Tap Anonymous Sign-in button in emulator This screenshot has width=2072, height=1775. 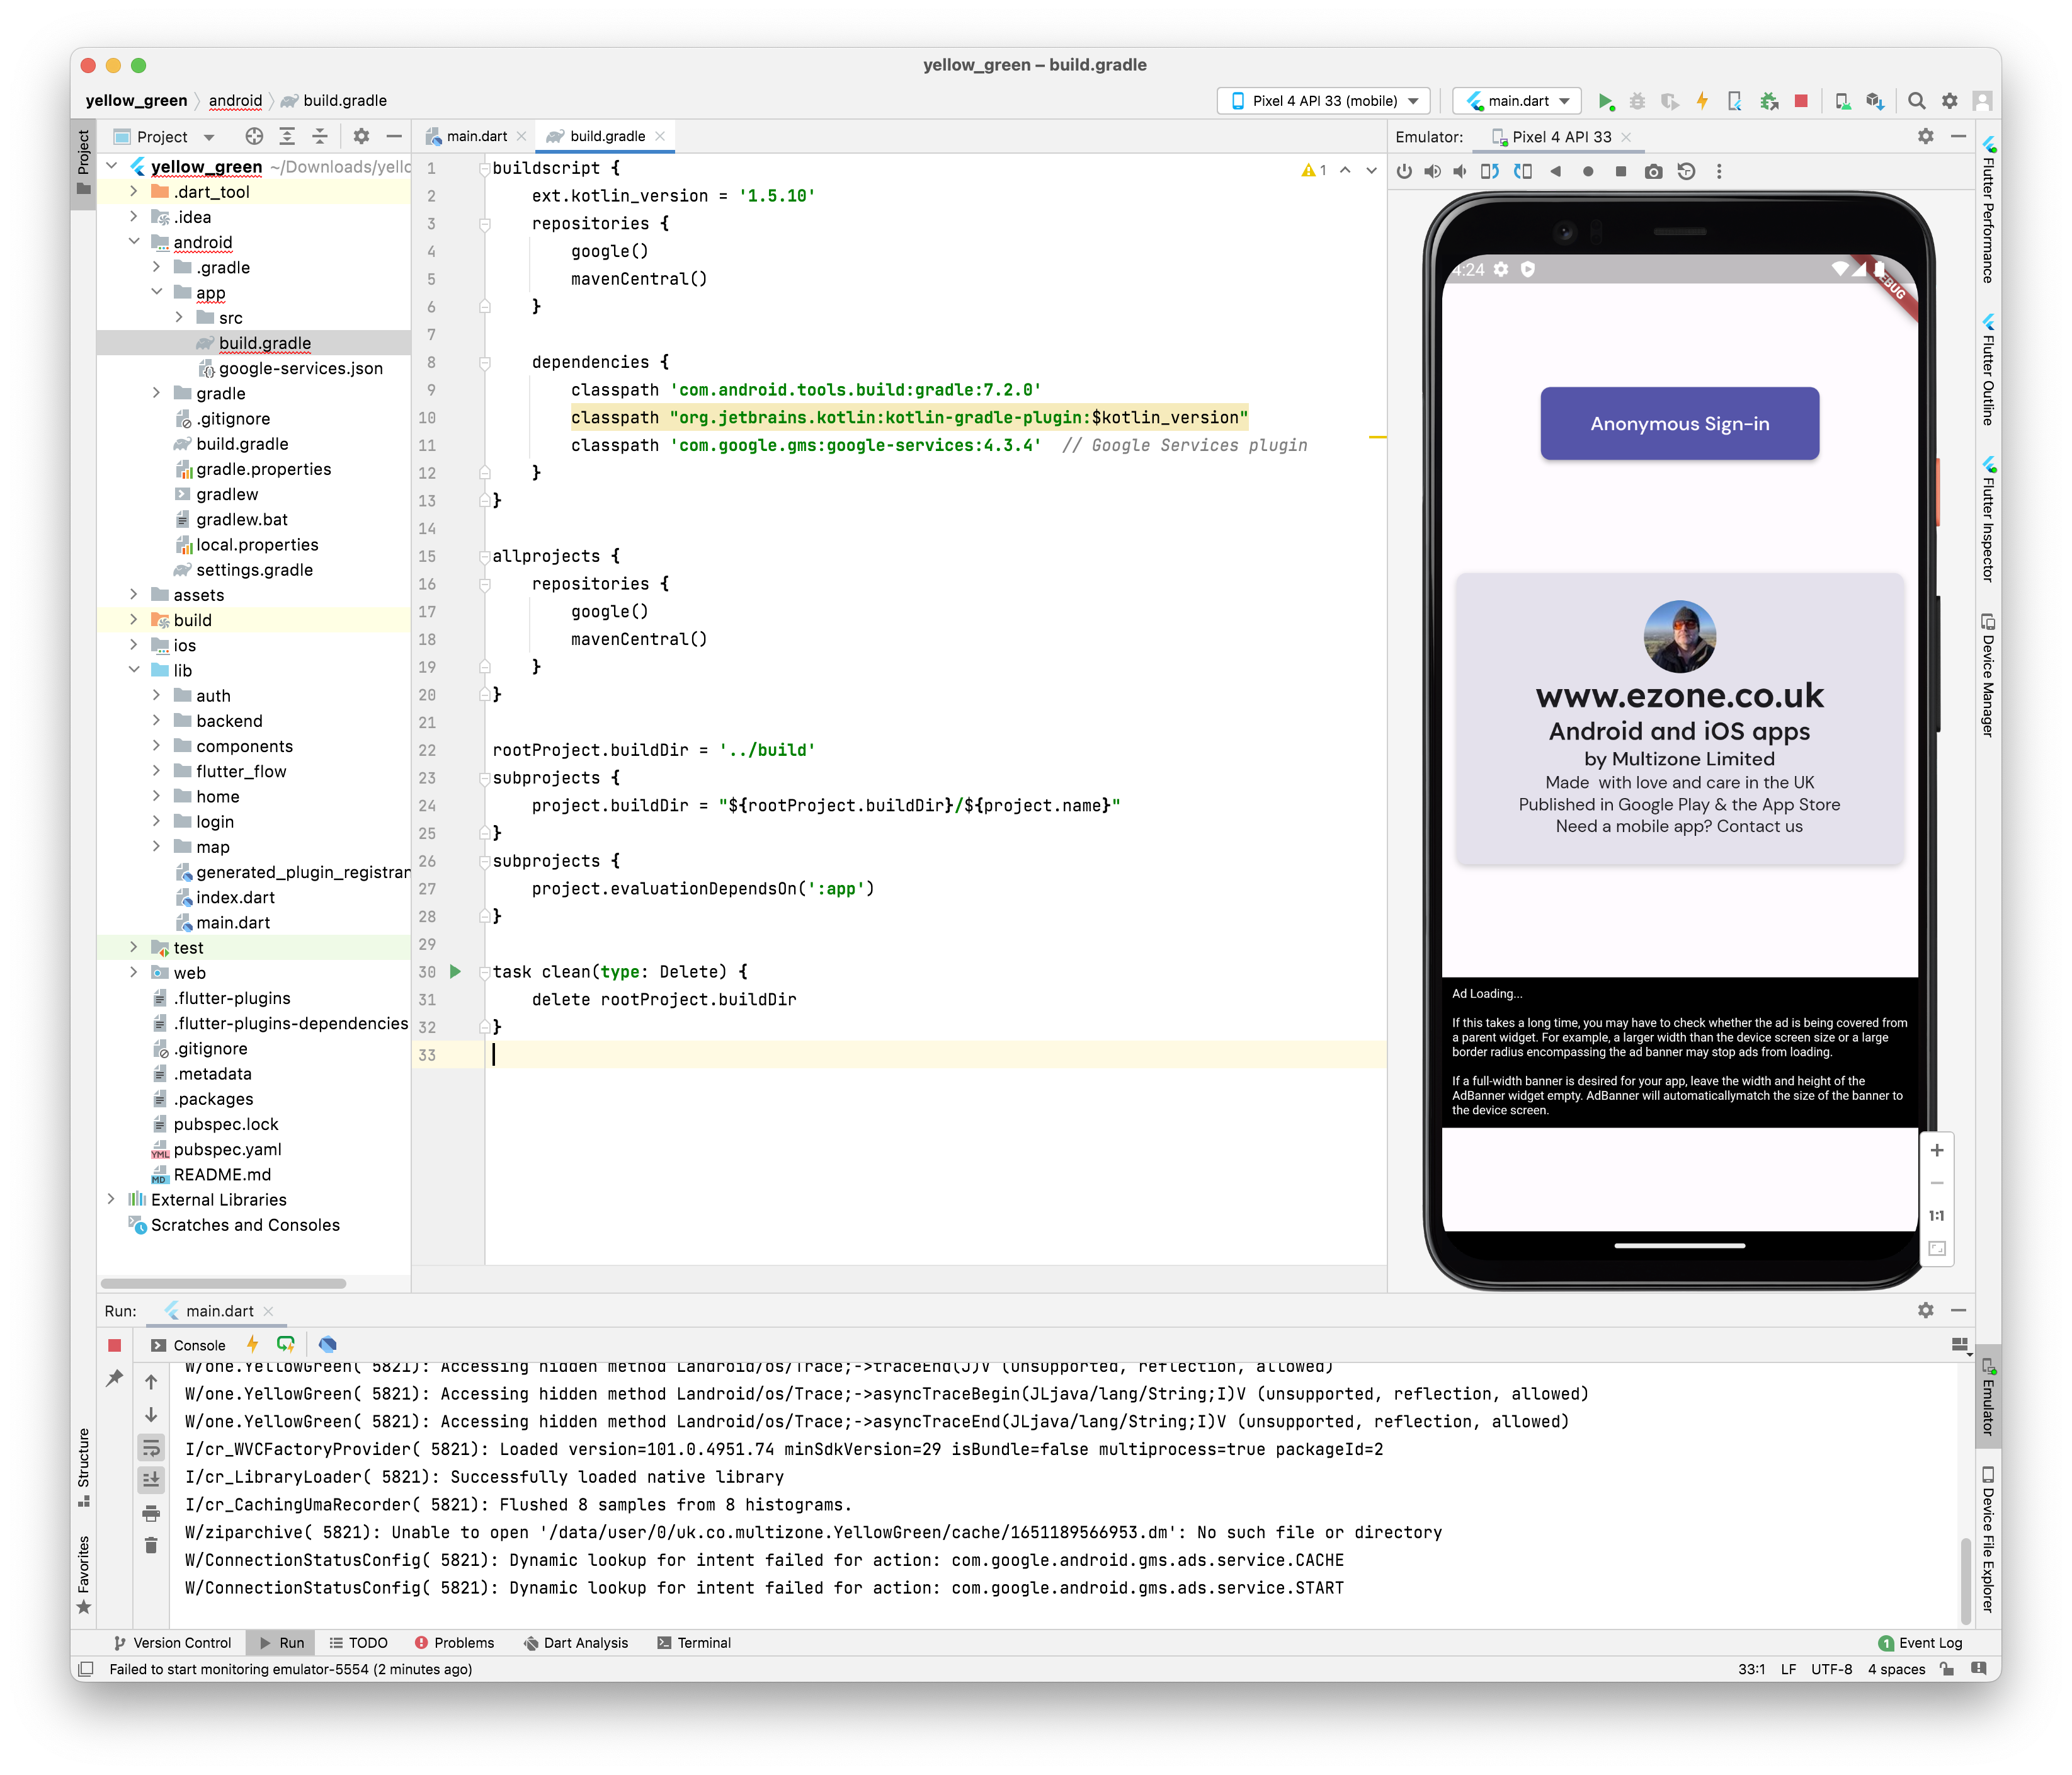point(1679,423)
